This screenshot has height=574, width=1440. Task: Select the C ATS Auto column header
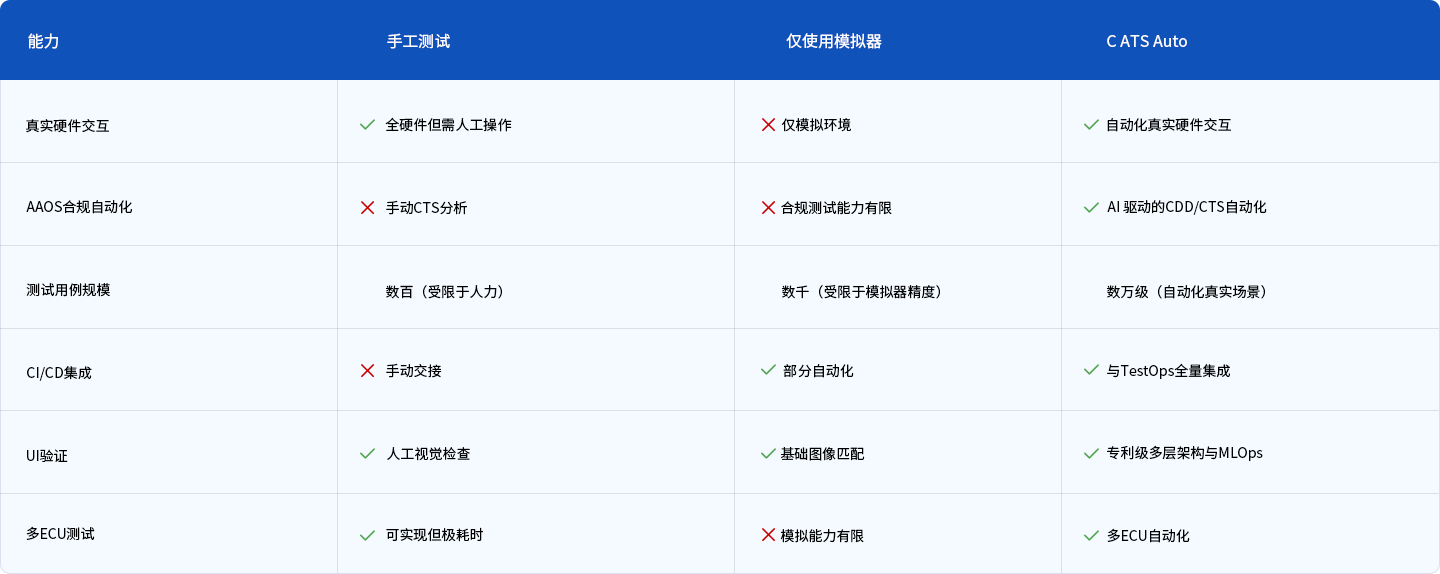(1146, 42)
